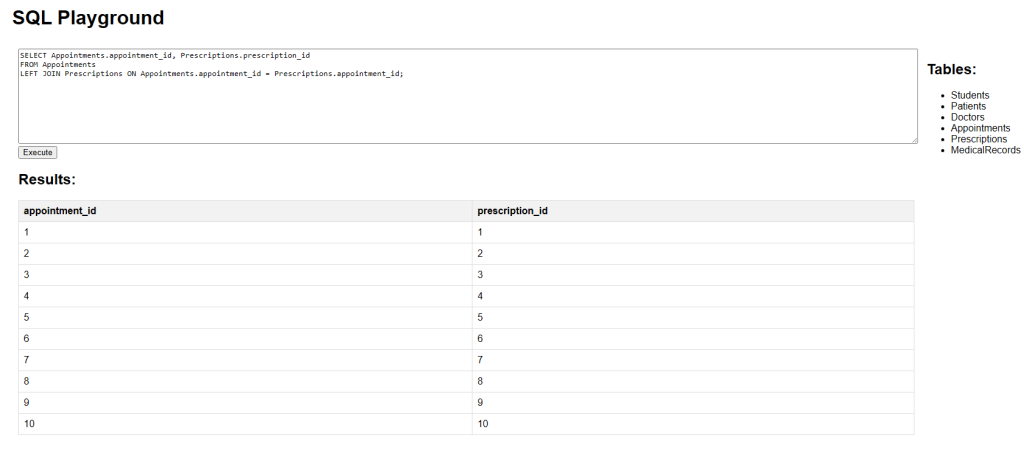Click the SELECT line of the query

point(165,56)
